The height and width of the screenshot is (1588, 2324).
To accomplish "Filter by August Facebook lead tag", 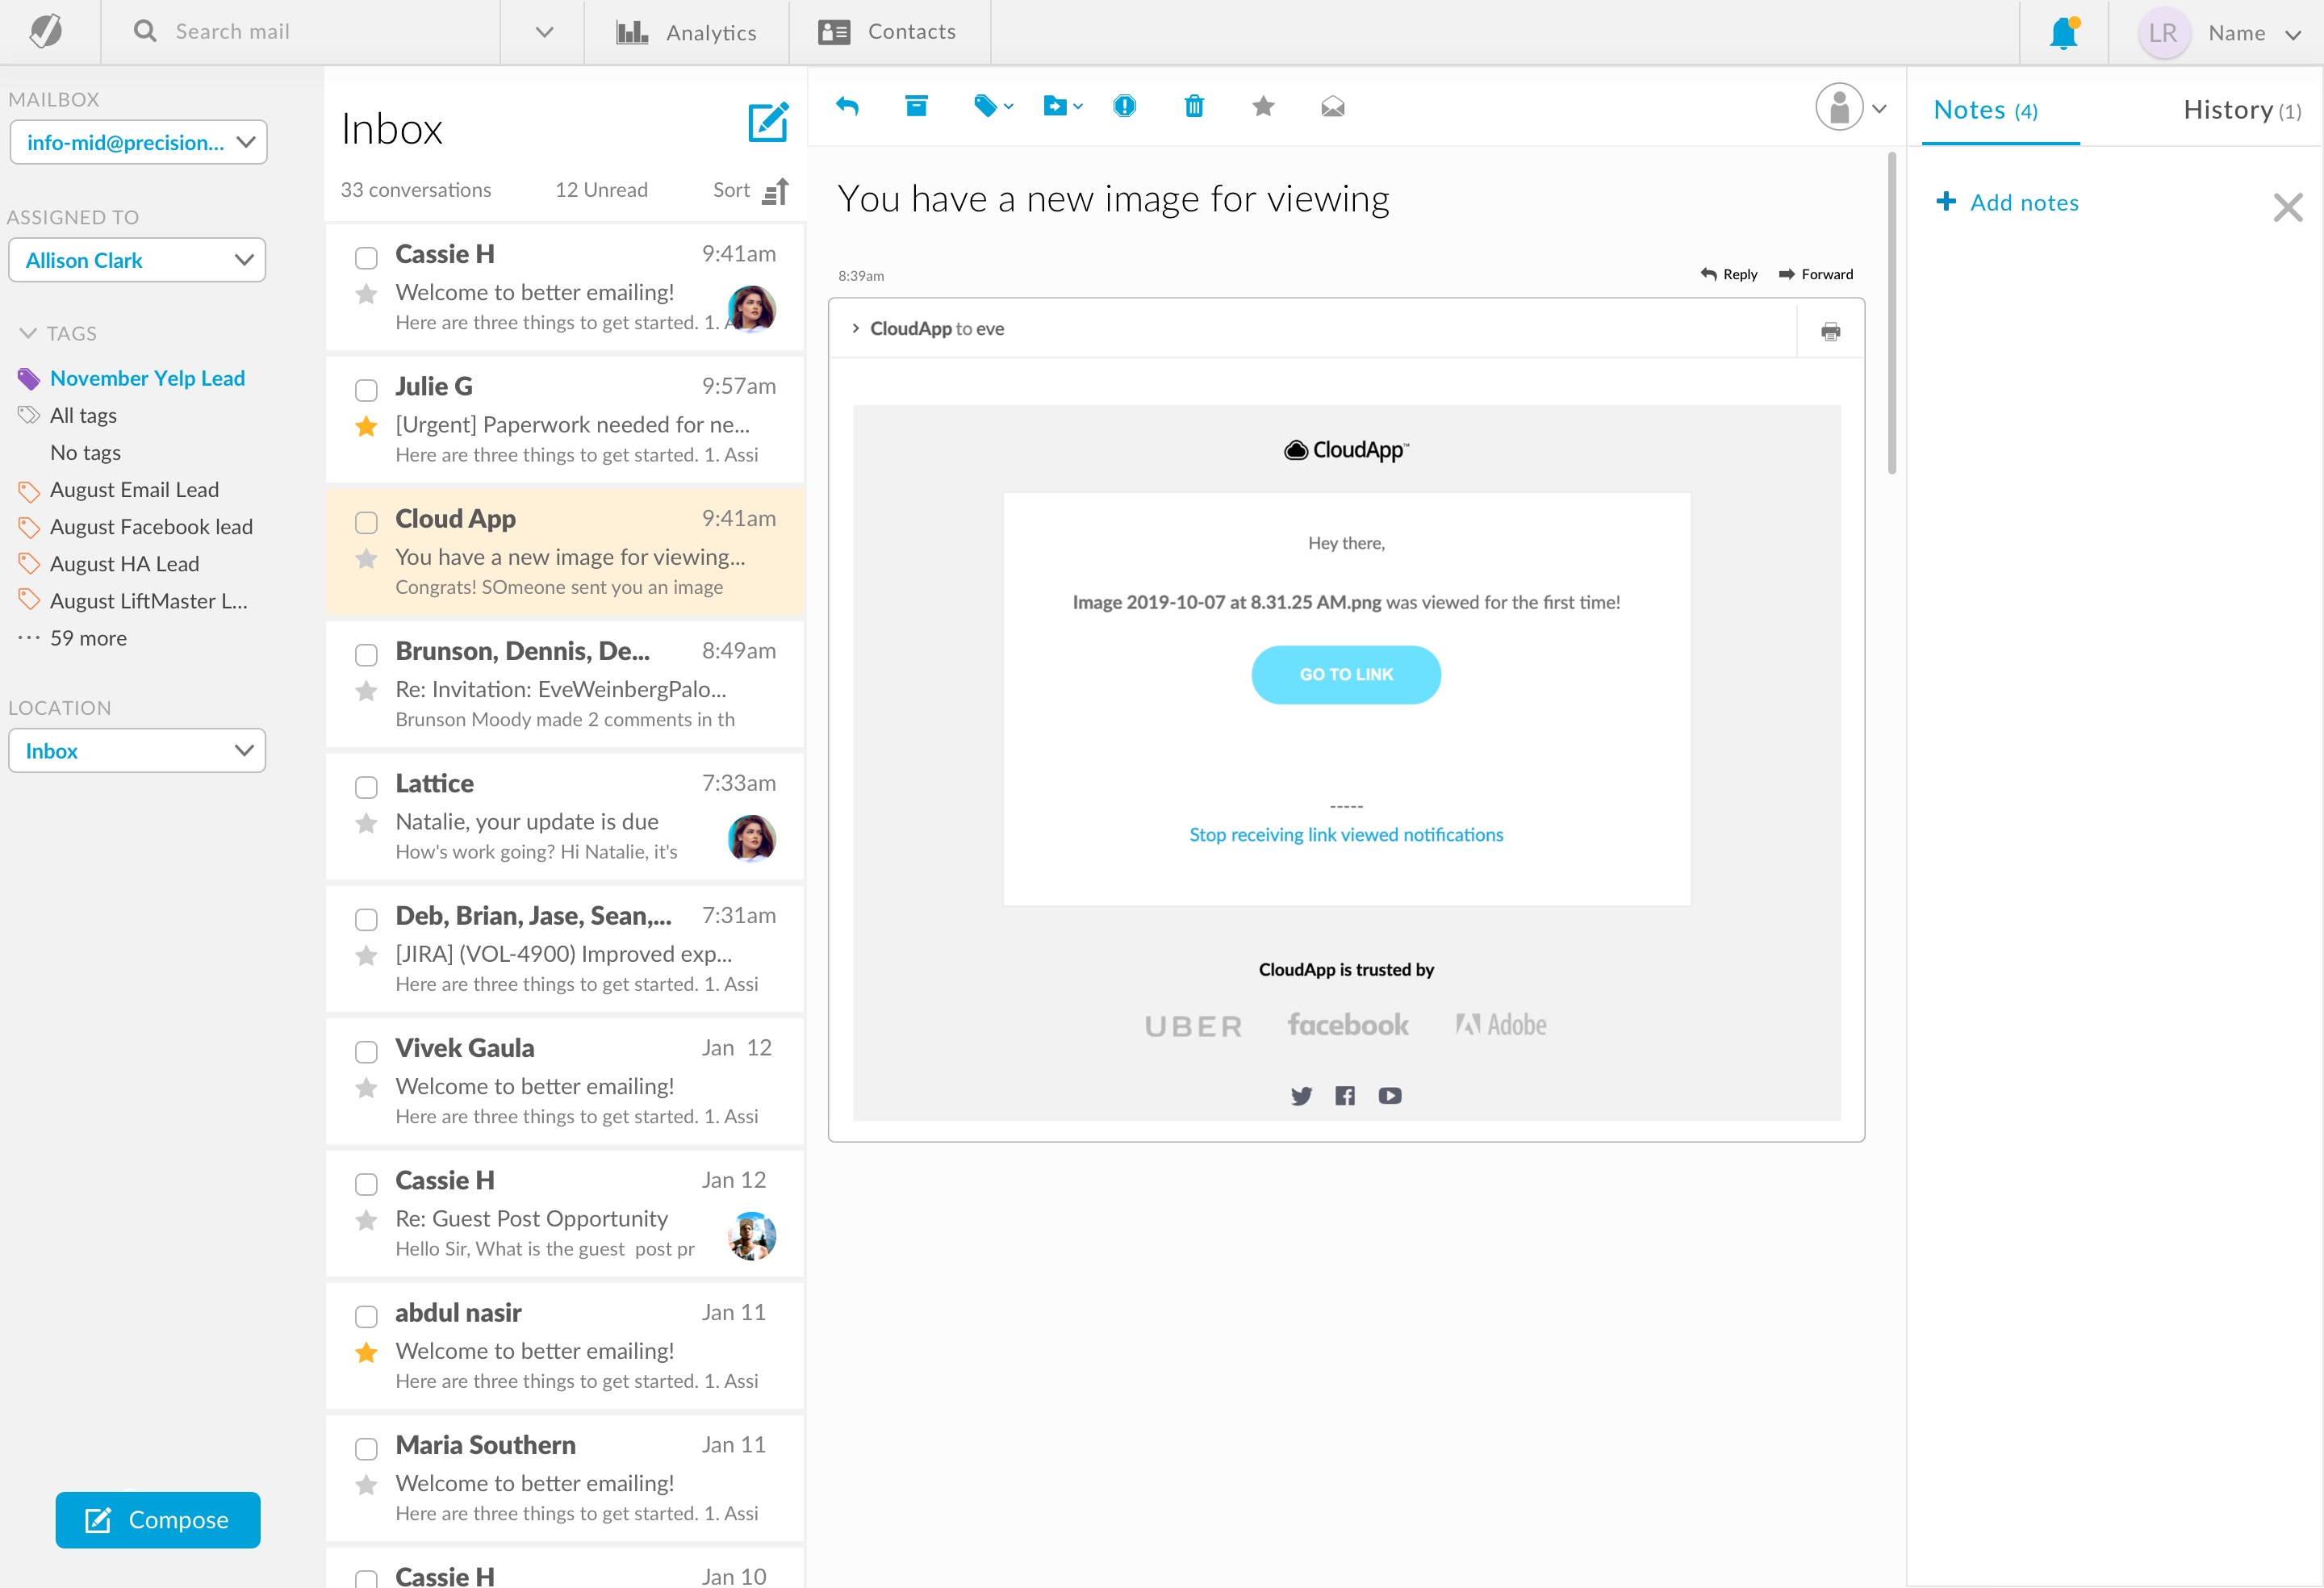I will 151,527.
